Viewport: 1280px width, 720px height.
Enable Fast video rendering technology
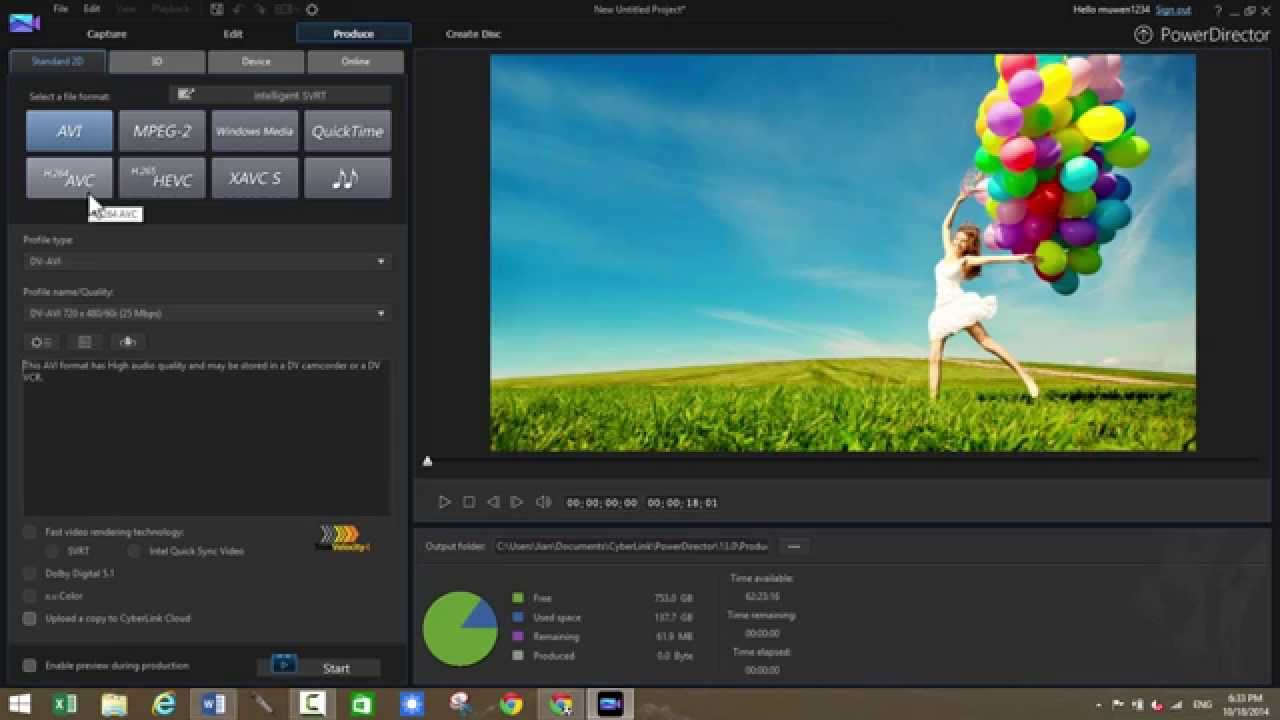(30, 531)
